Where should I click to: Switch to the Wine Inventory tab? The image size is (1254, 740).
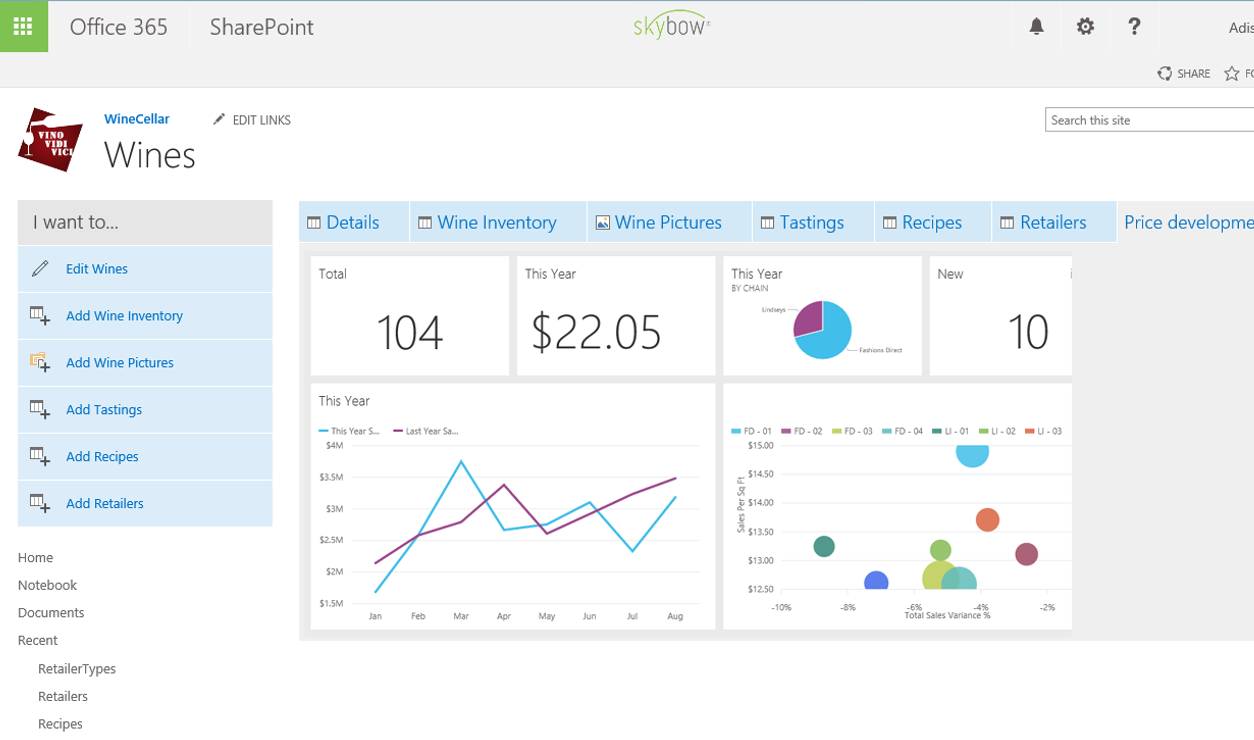point(497,222)
